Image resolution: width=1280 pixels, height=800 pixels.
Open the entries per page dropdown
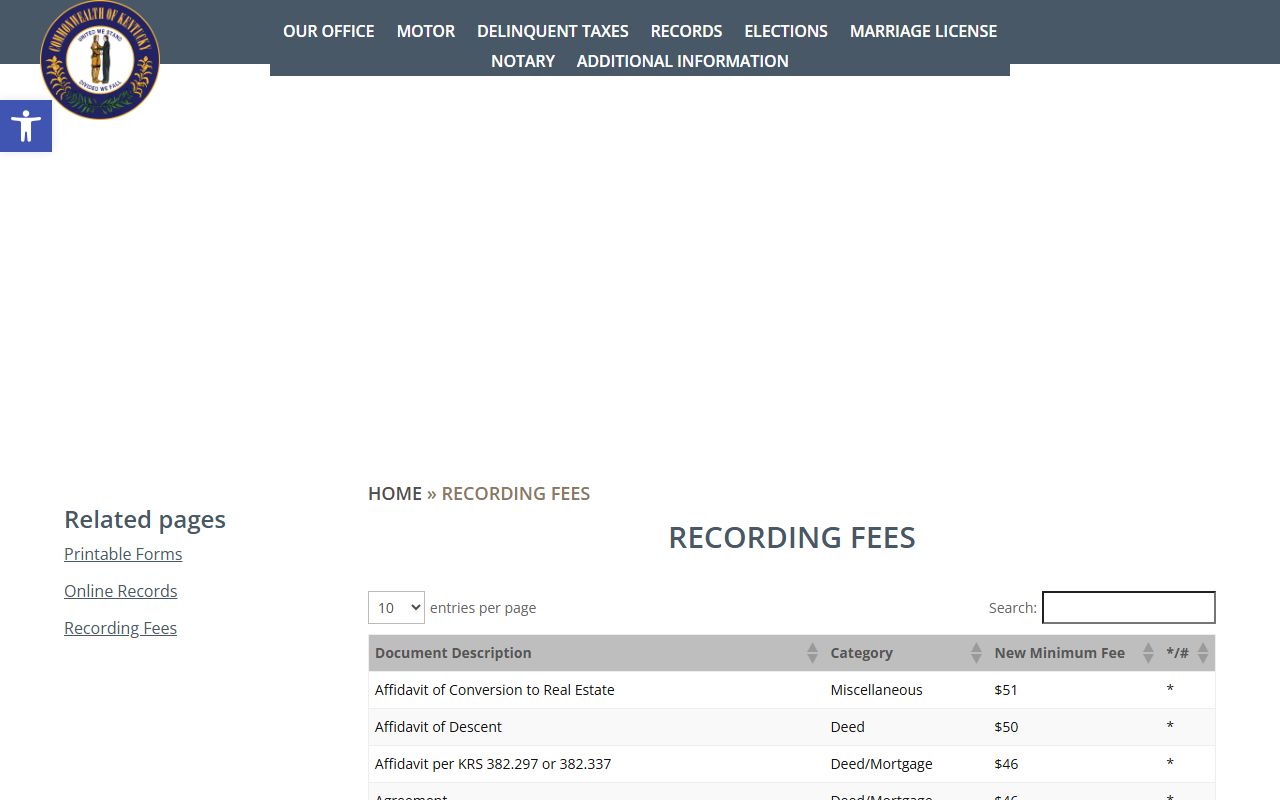[396, 607]
